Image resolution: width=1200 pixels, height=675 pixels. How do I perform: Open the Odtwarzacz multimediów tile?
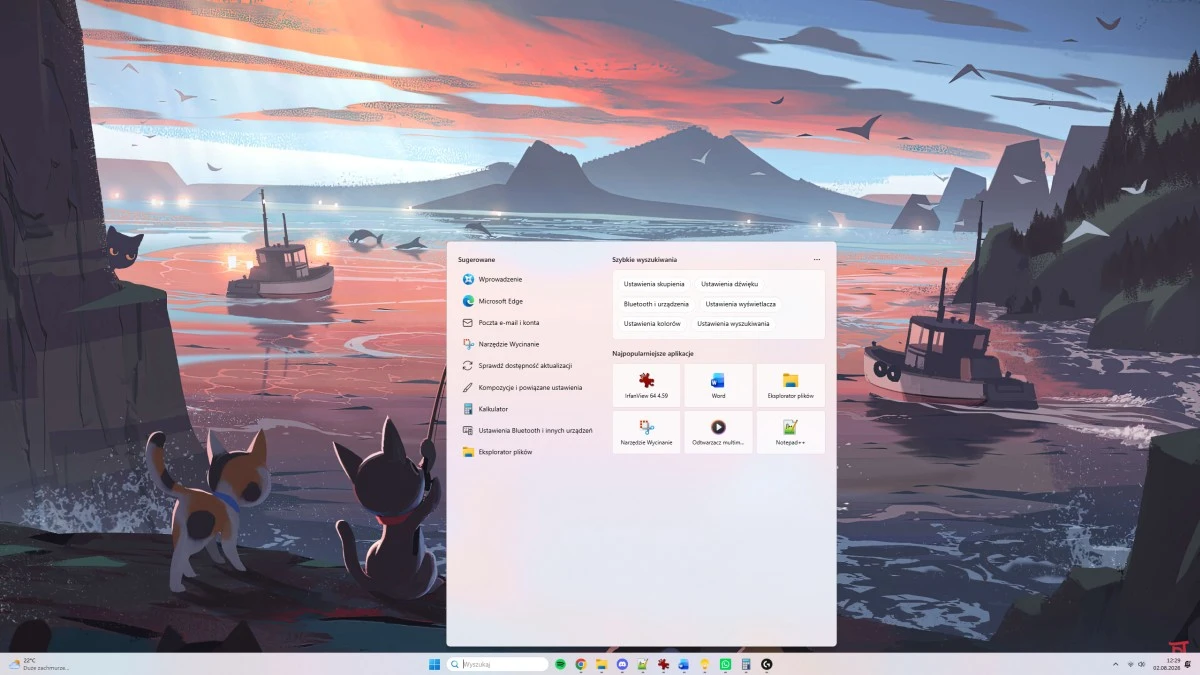[718, 432]
